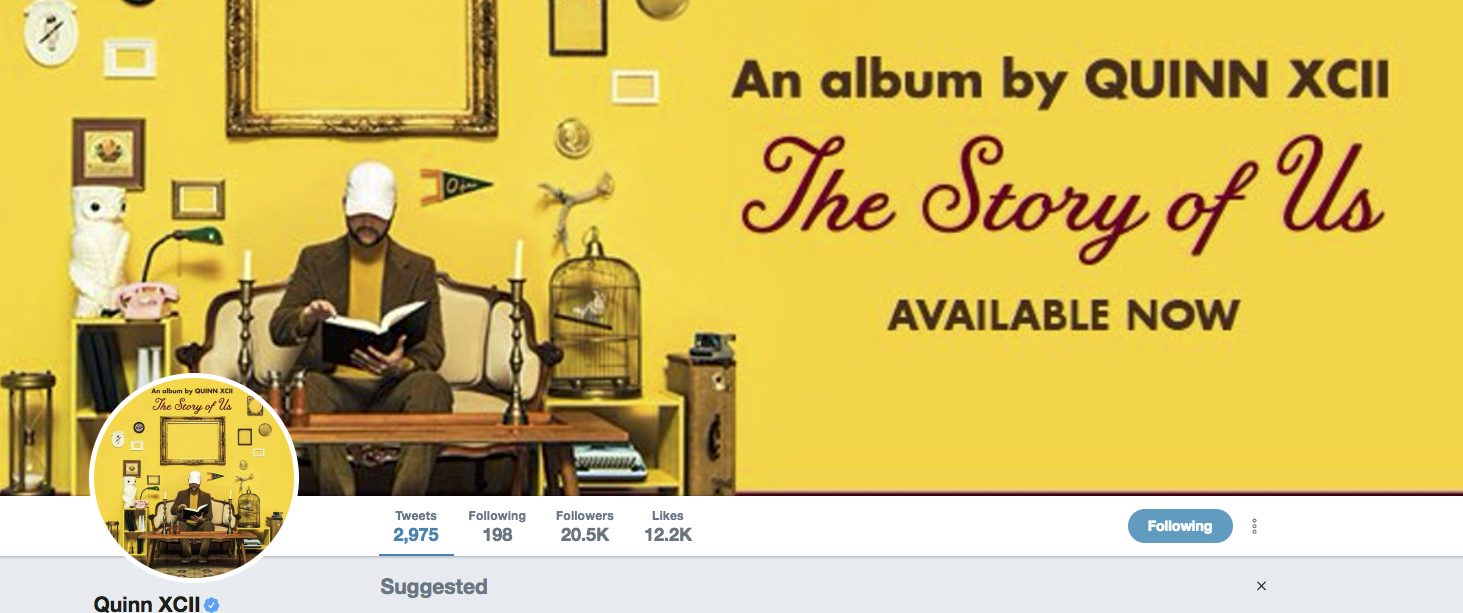1463x613 pixels.
Task: Click the pink telephone in header photo
Action: pyautogui.click(x=147, y=298)
